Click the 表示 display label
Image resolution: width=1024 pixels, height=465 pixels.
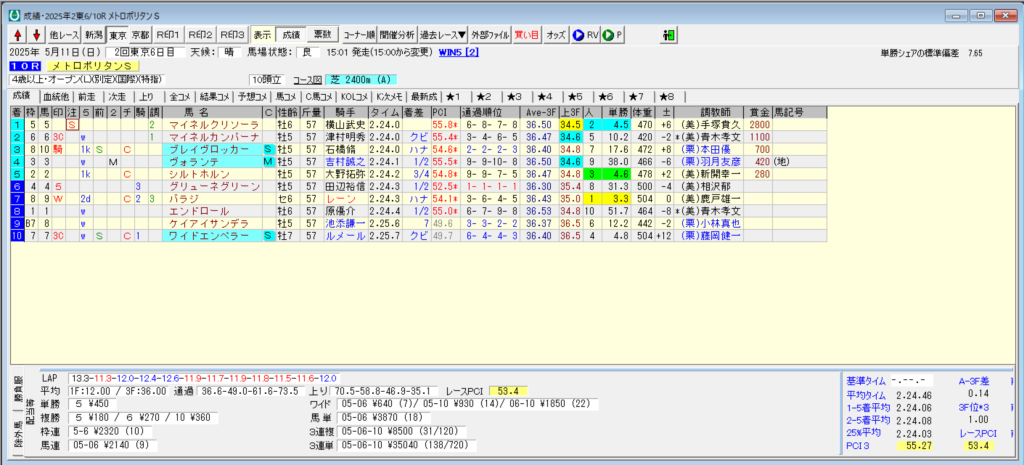262,35
